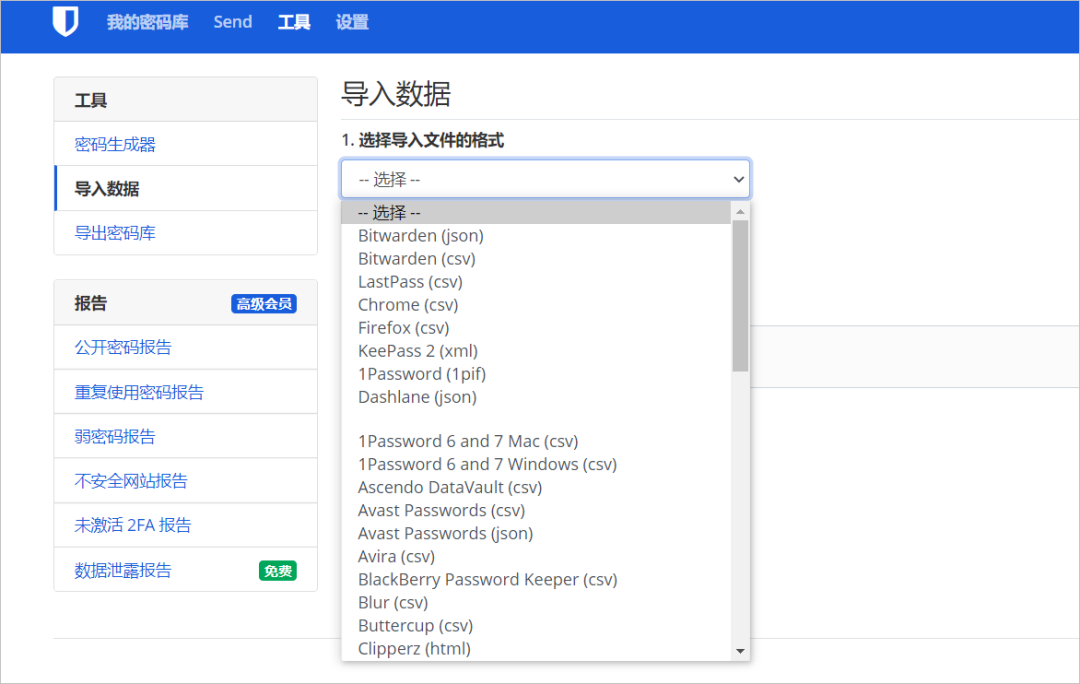This screenshot has height=684, width=1080.
Task: Choose Avast Passwords (json)
Action: [x=536, y=533]
